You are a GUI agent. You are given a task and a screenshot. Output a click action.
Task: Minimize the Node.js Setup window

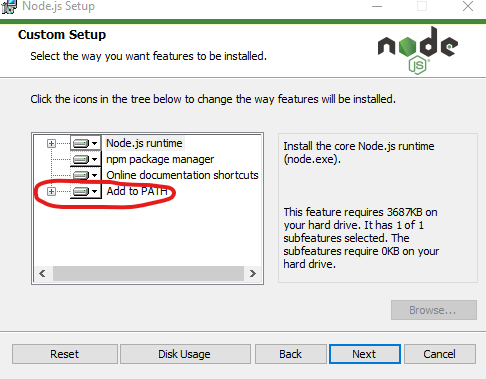(377, 6)
